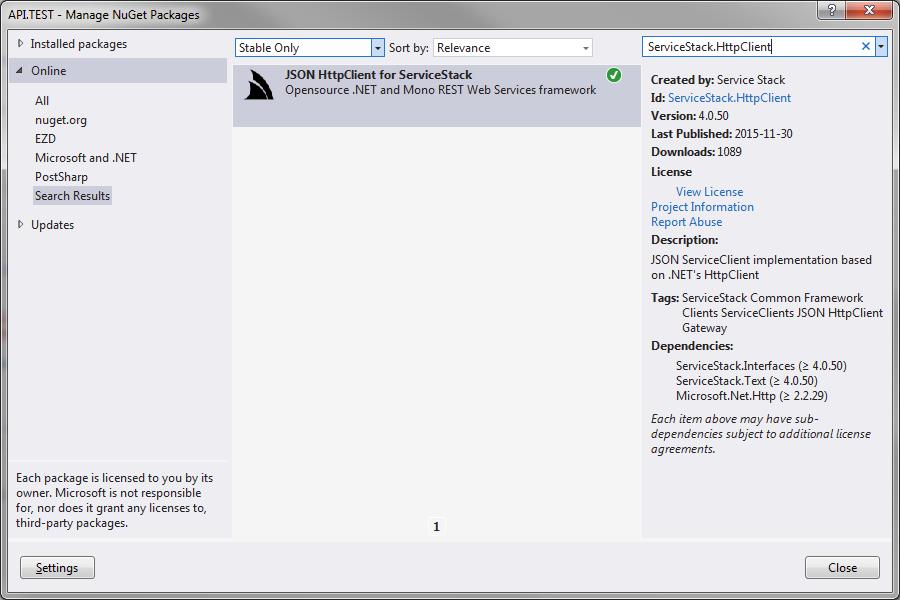Select the EZD package source

pyautogui.click(x=45, y=139)
